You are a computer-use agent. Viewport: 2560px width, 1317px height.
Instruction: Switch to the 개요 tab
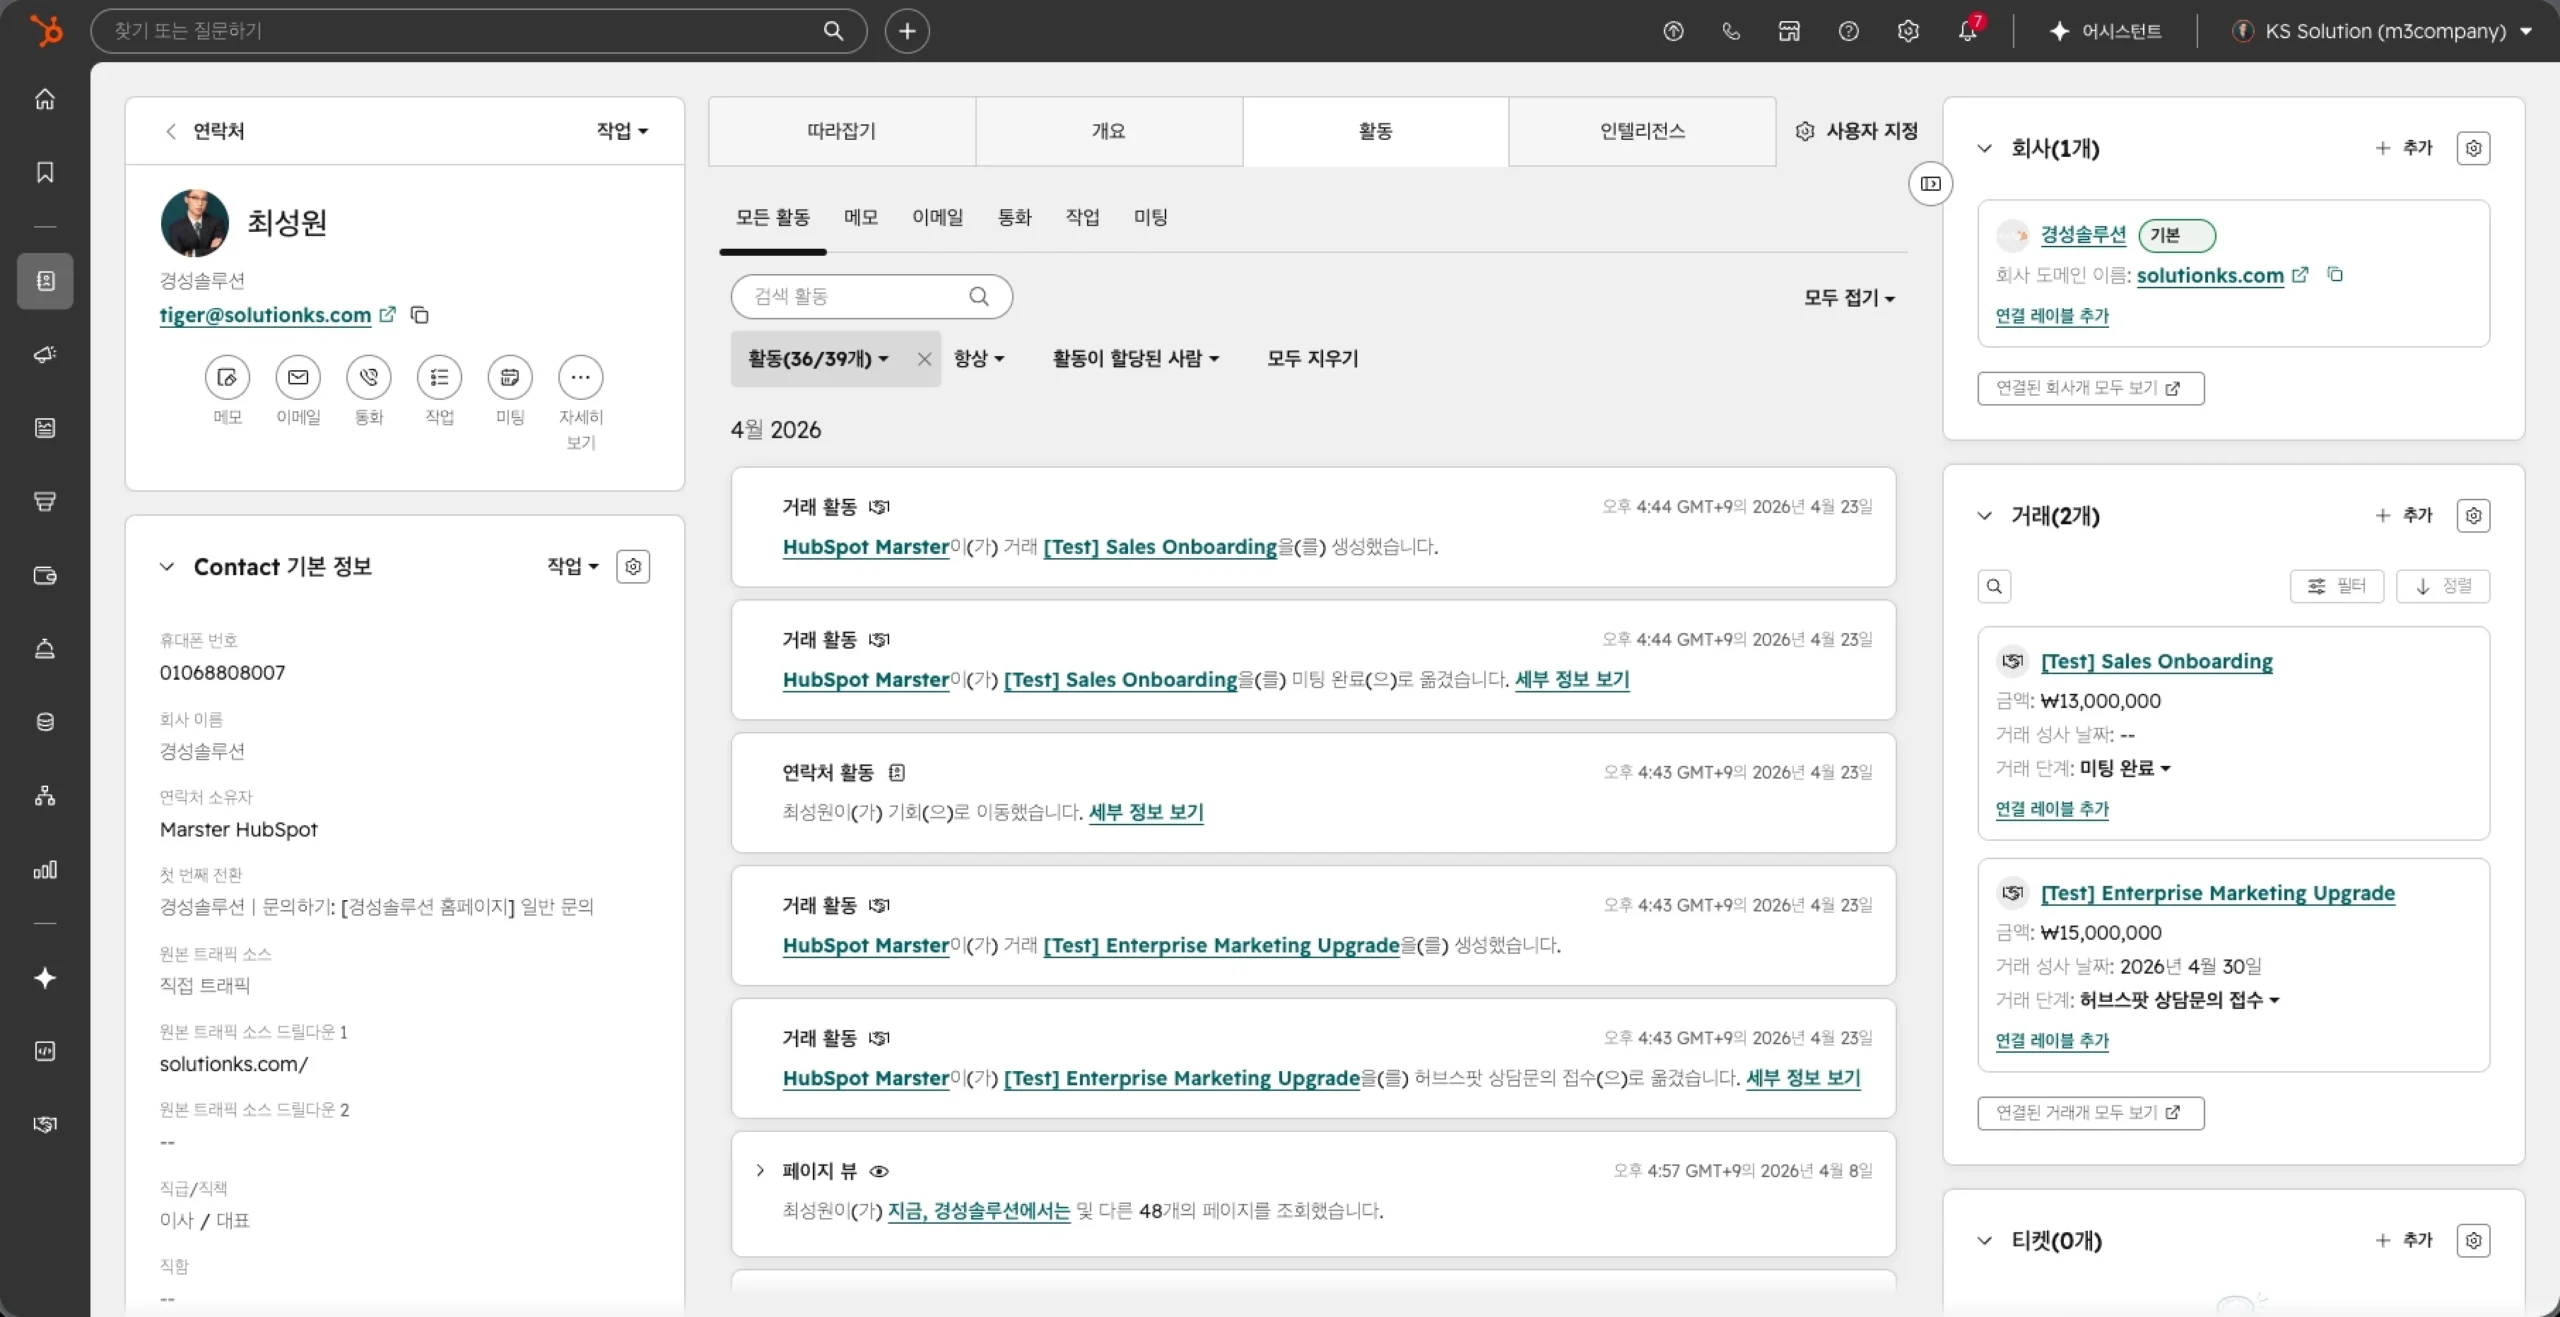pyautogui.click(x=1109, y=131)
